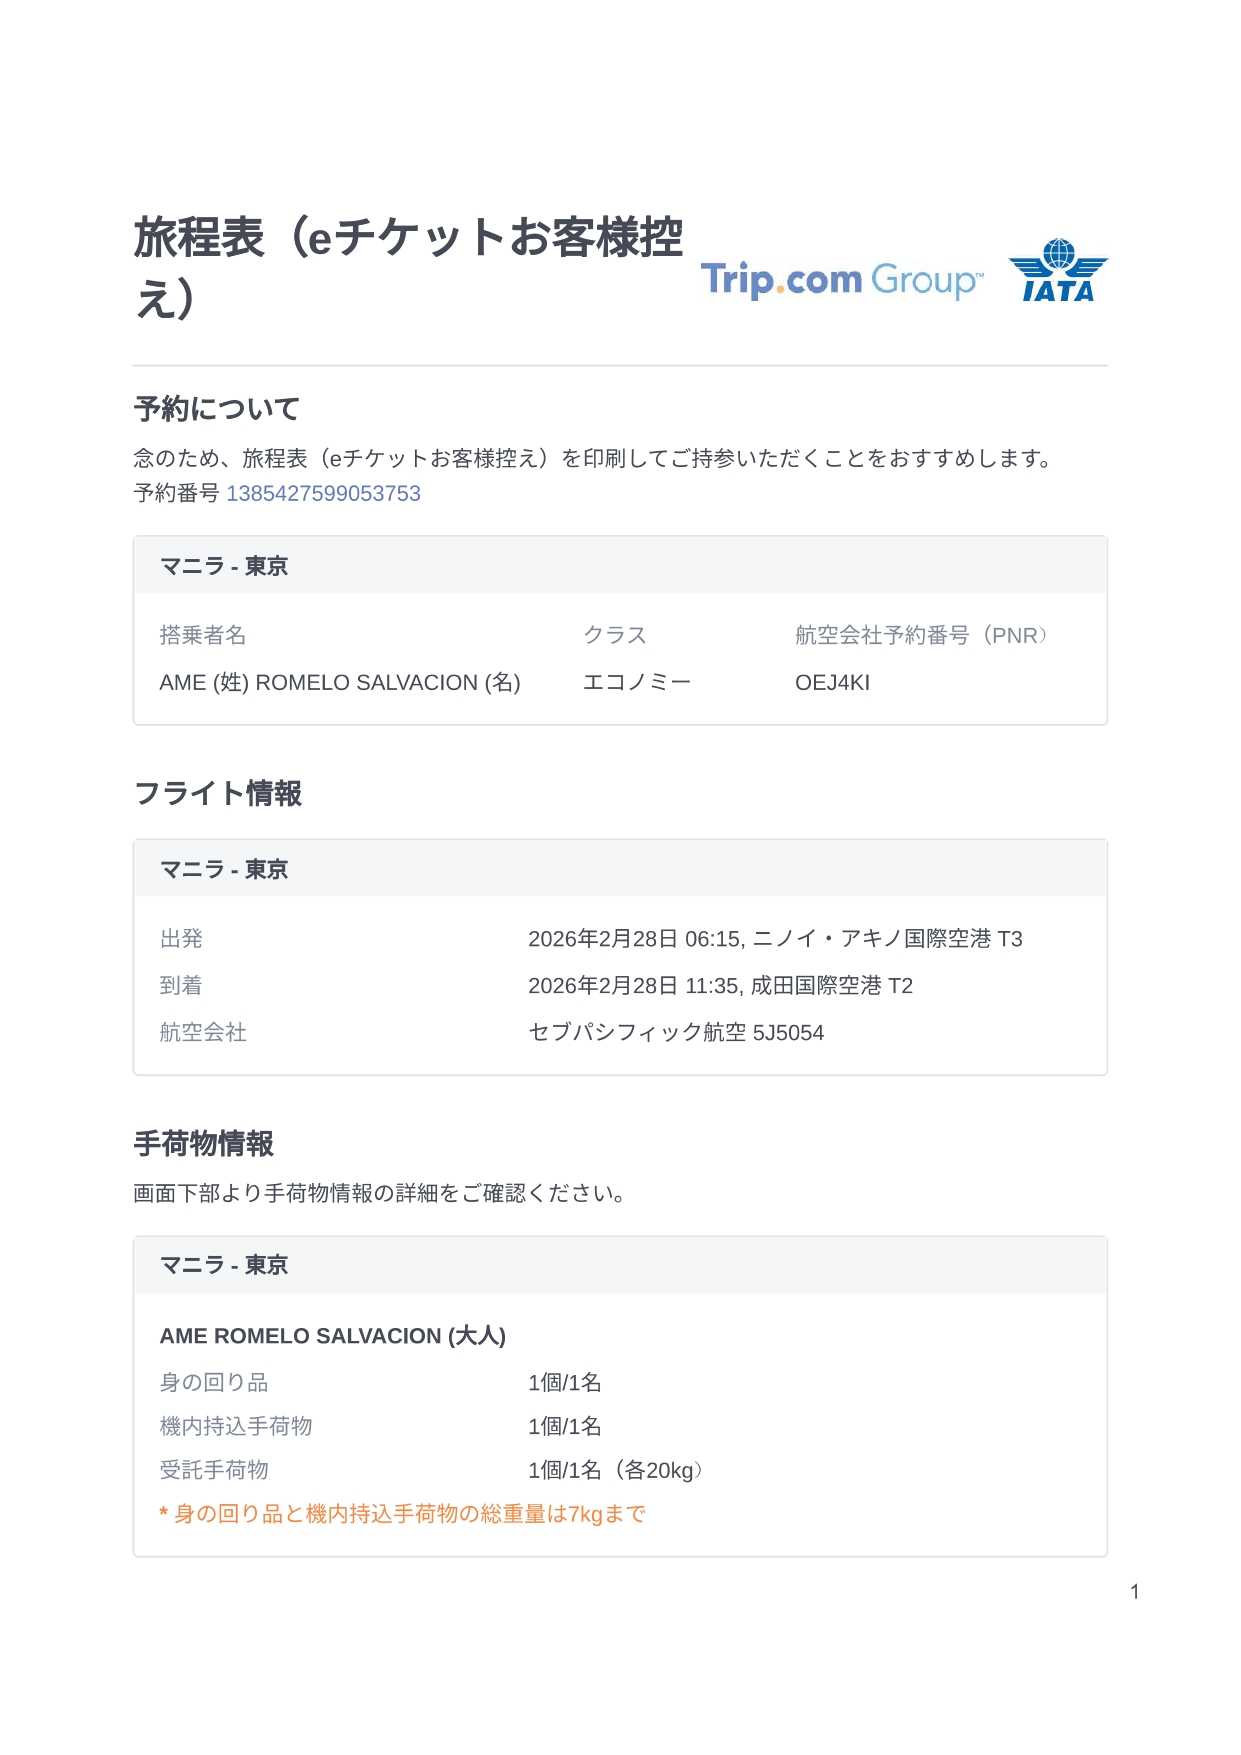The image size is (1241, 1755).
Task: Click the IATA logo
Action: pos(1058,271)
